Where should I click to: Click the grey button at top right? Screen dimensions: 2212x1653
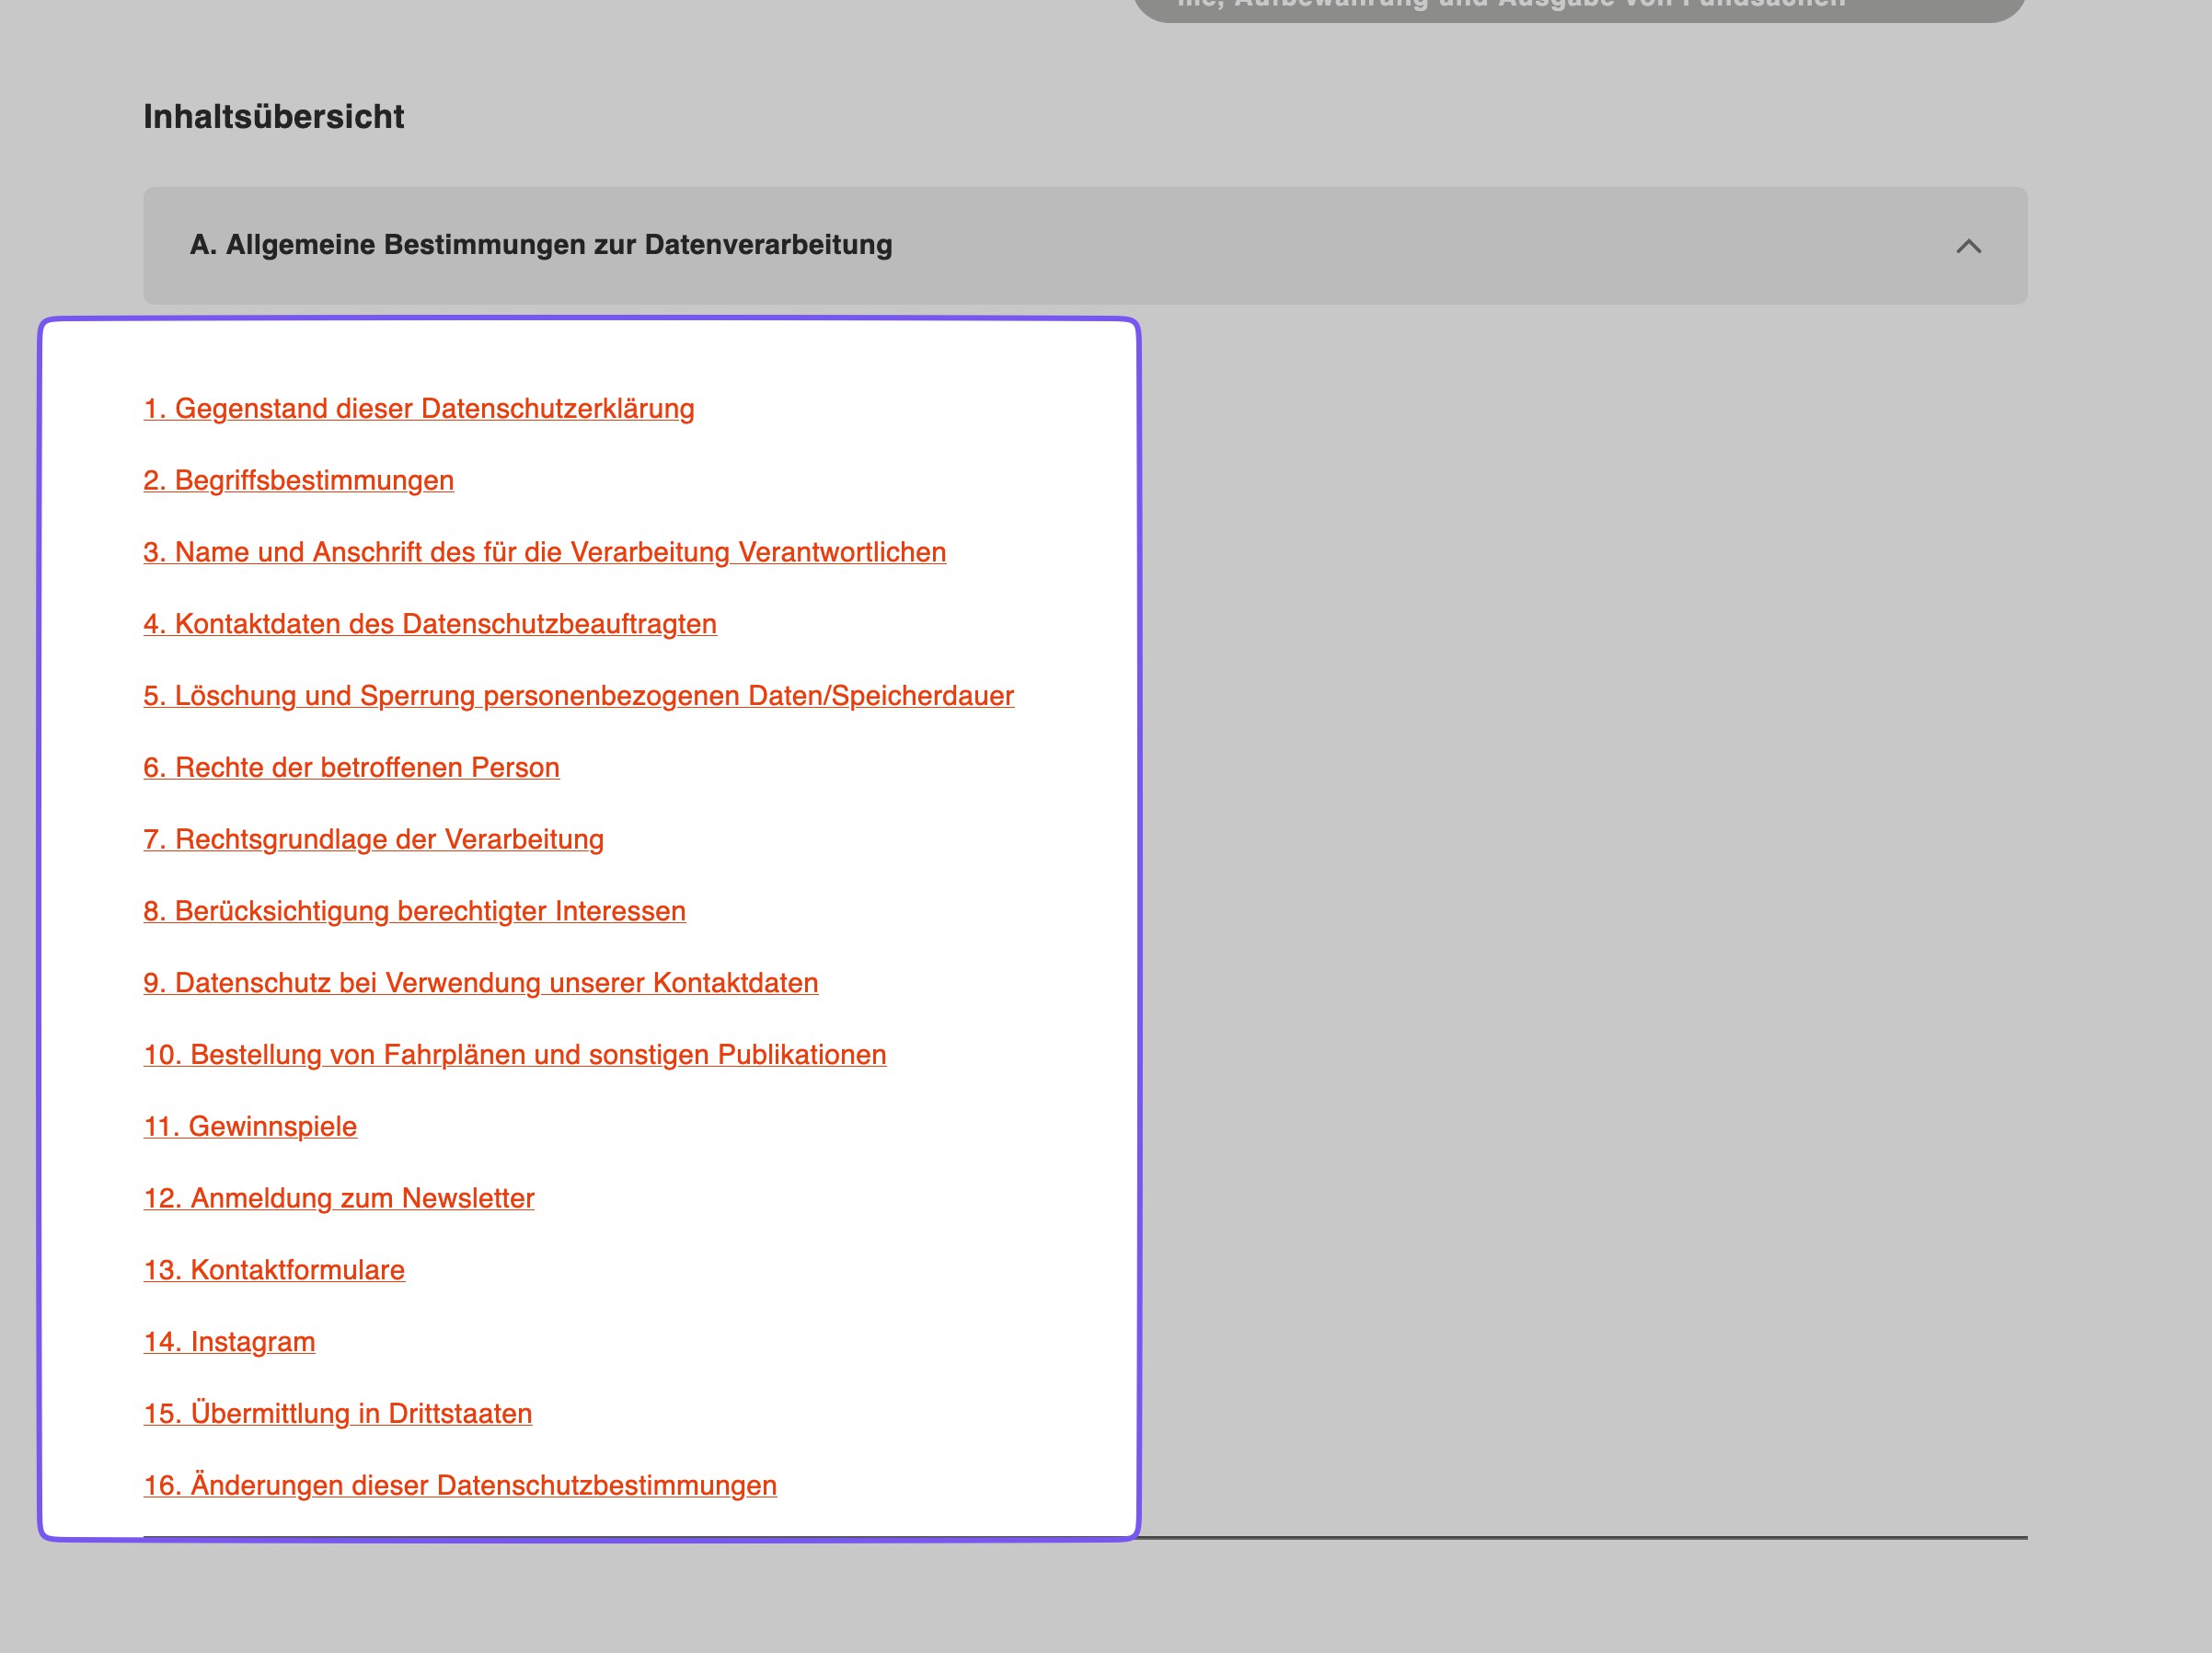click(x=1578, y=8)
